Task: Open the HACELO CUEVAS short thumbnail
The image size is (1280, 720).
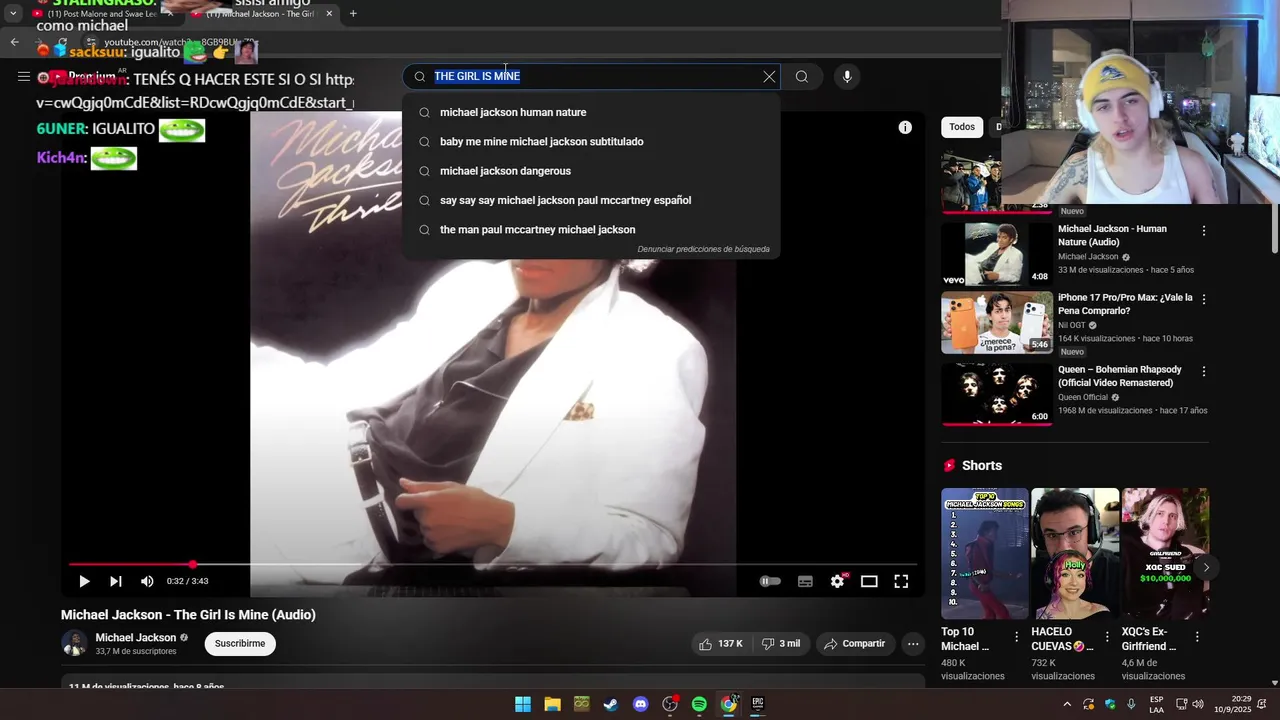Action: coord(1075,554)
